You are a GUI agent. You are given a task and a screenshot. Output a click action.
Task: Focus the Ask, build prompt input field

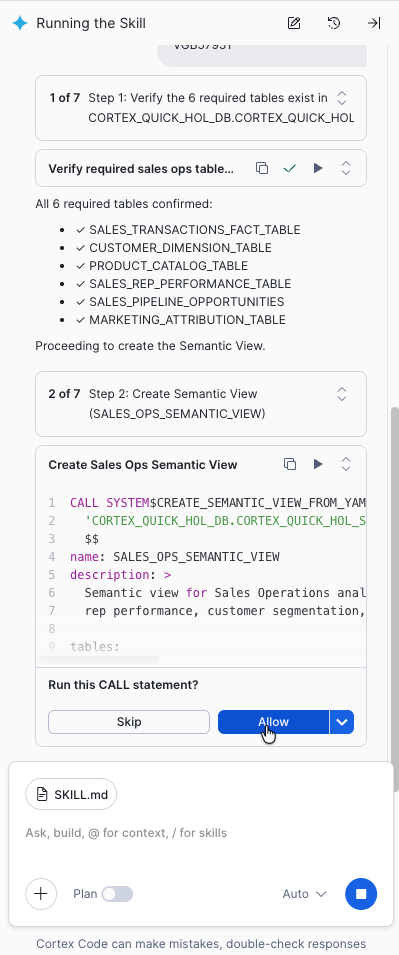[200, 833]
